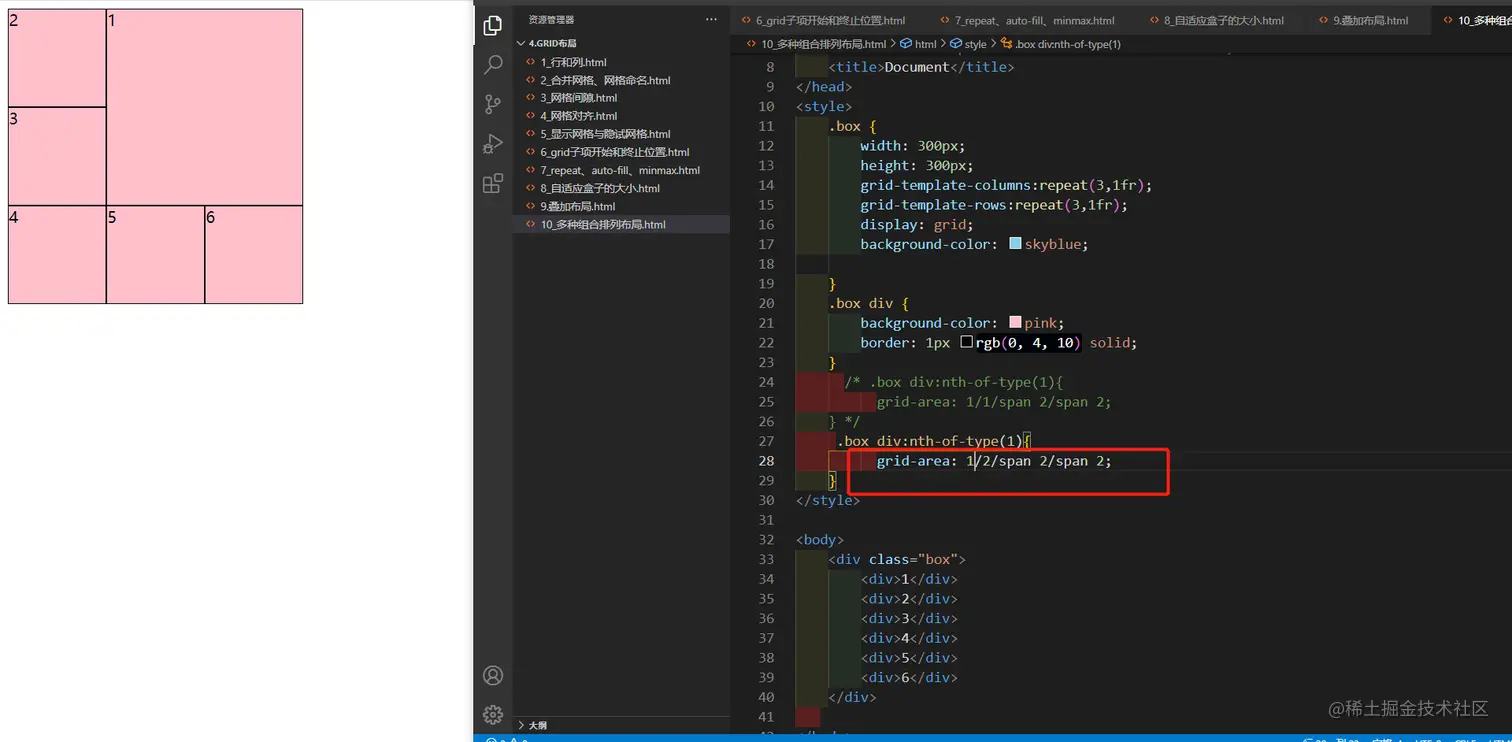This screenshot has height=742, width=1512.
Task: Open file 4_网格对齐.html in explorer
Action: pos(621,116)
